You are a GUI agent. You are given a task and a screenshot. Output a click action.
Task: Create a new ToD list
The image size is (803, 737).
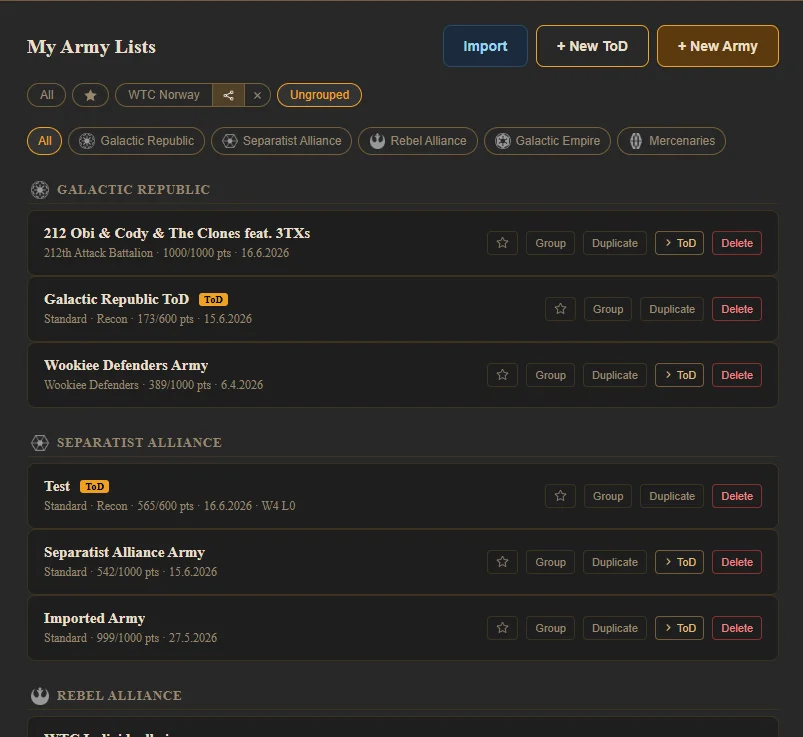592,46
